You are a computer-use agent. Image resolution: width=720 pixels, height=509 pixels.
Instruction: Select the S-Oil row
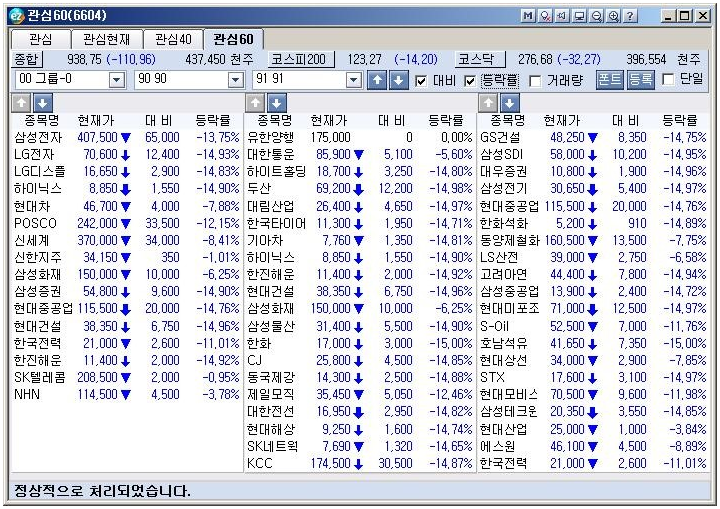click(593, 326)
